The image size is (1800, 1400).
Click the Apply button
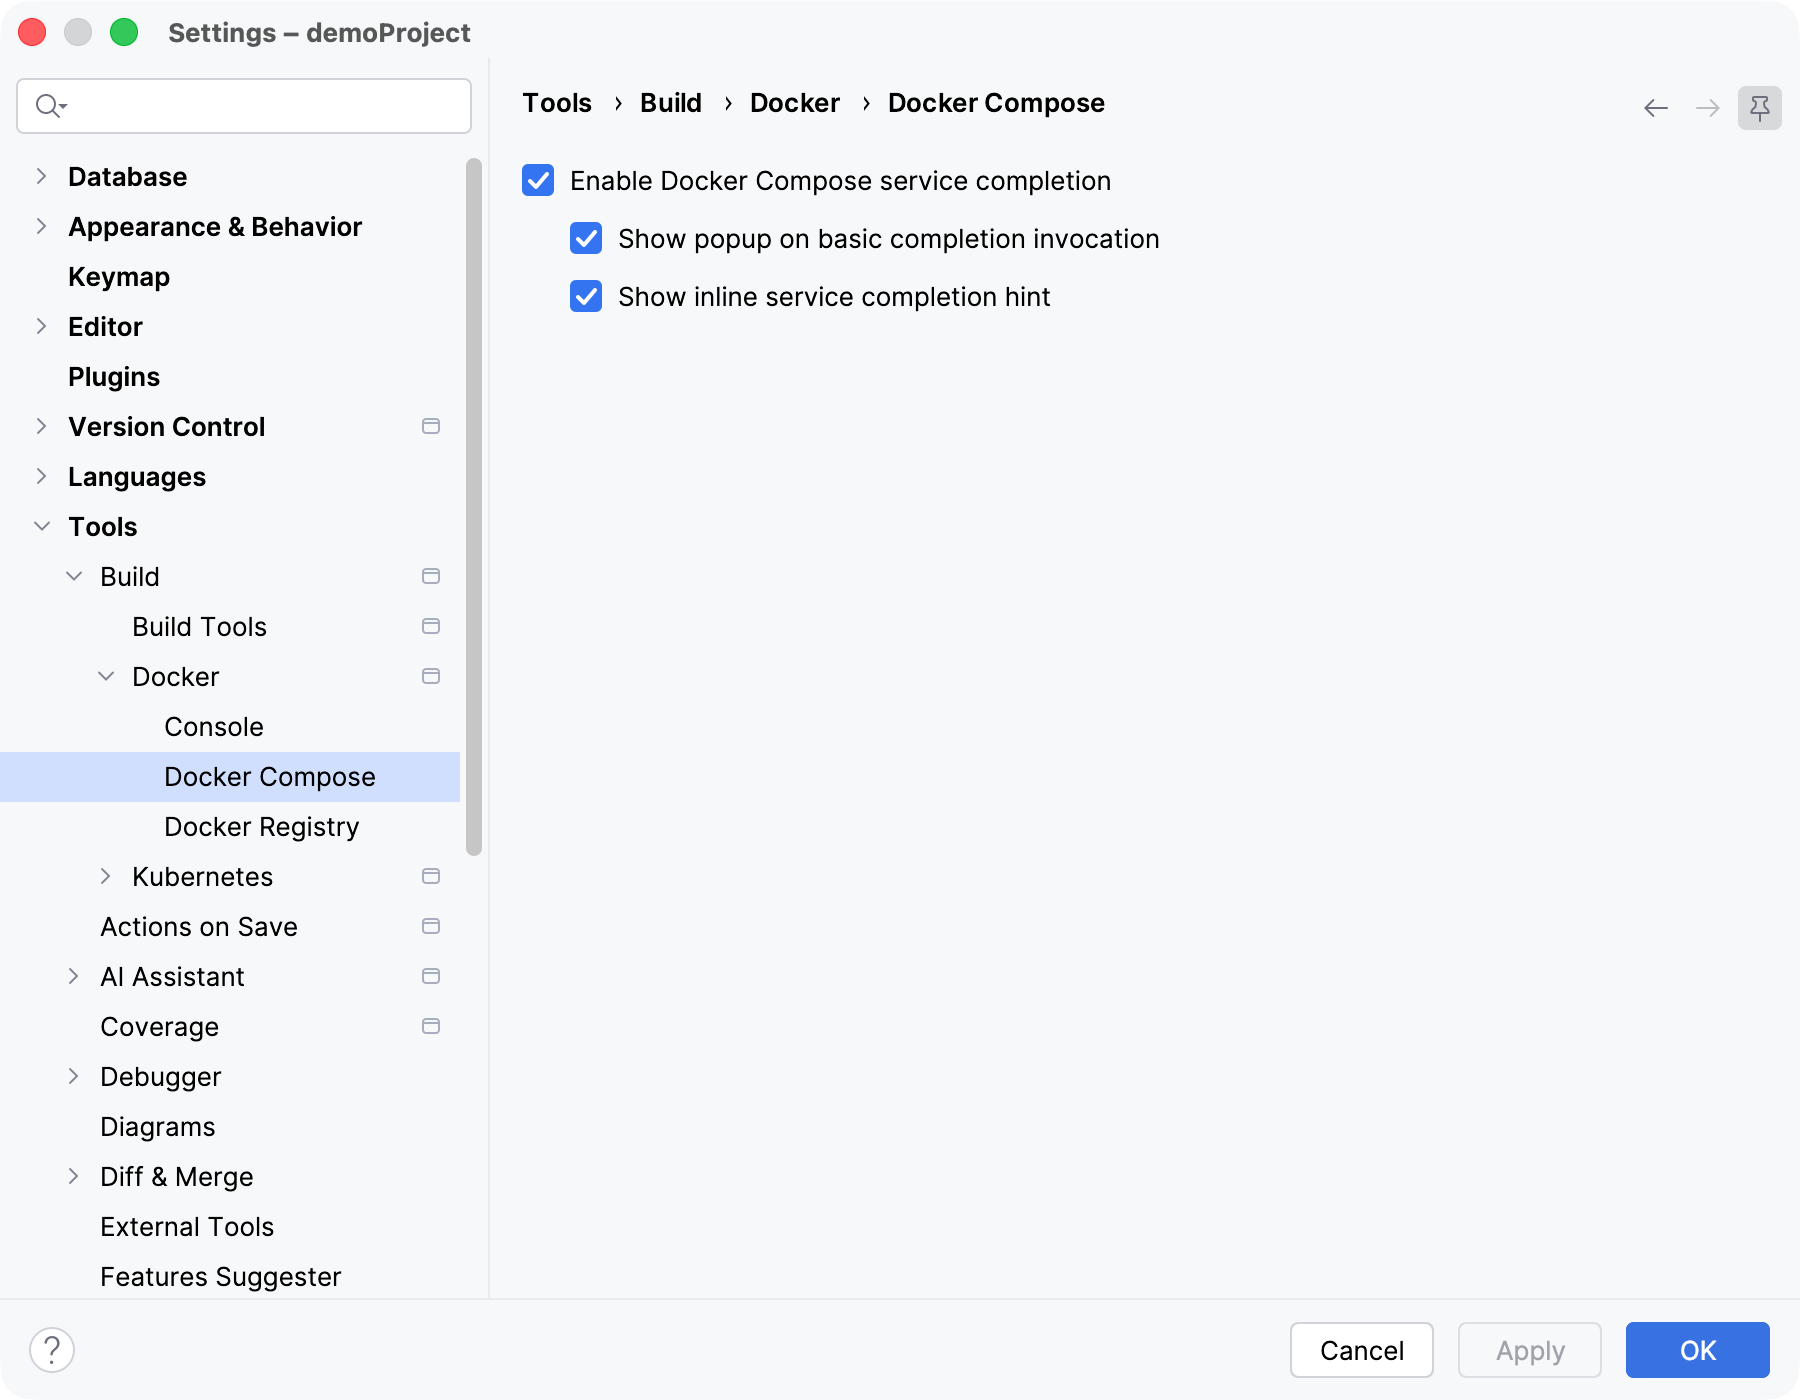pyautogui.click(x=1530, y=1350)
